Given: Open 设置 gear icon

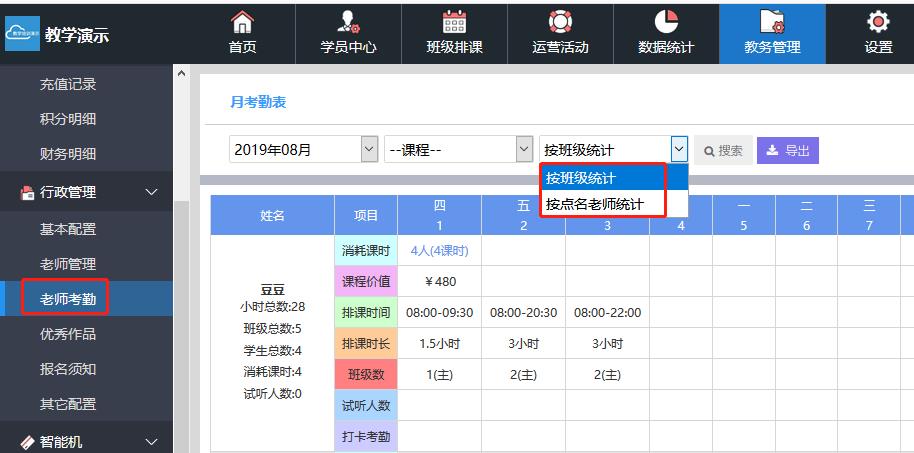Looking at the screenshot, I should click(878, 21).
